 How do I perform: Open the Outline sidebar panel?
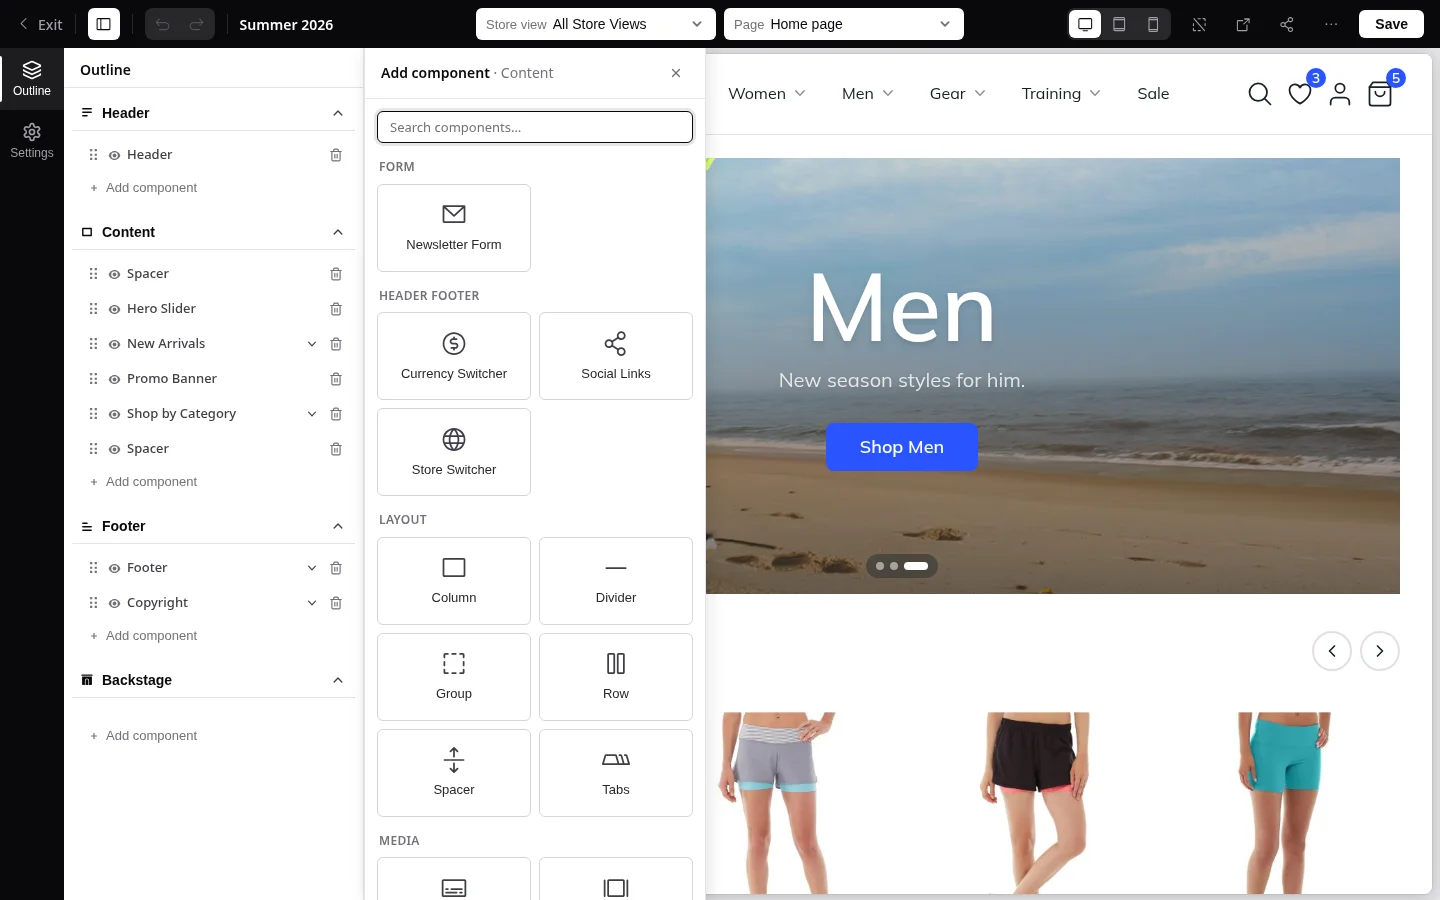[x=32, y=79]
